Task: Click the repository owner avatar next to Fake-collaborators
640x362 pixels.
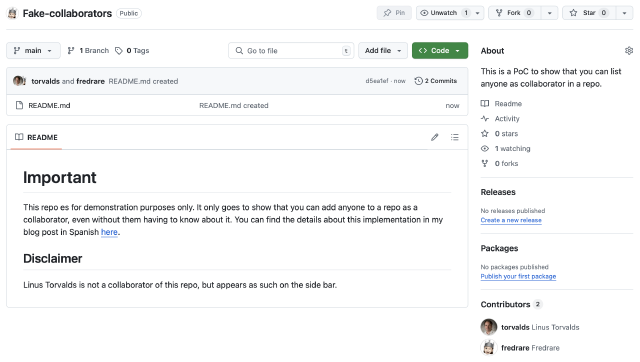Action: coord(13,13)
